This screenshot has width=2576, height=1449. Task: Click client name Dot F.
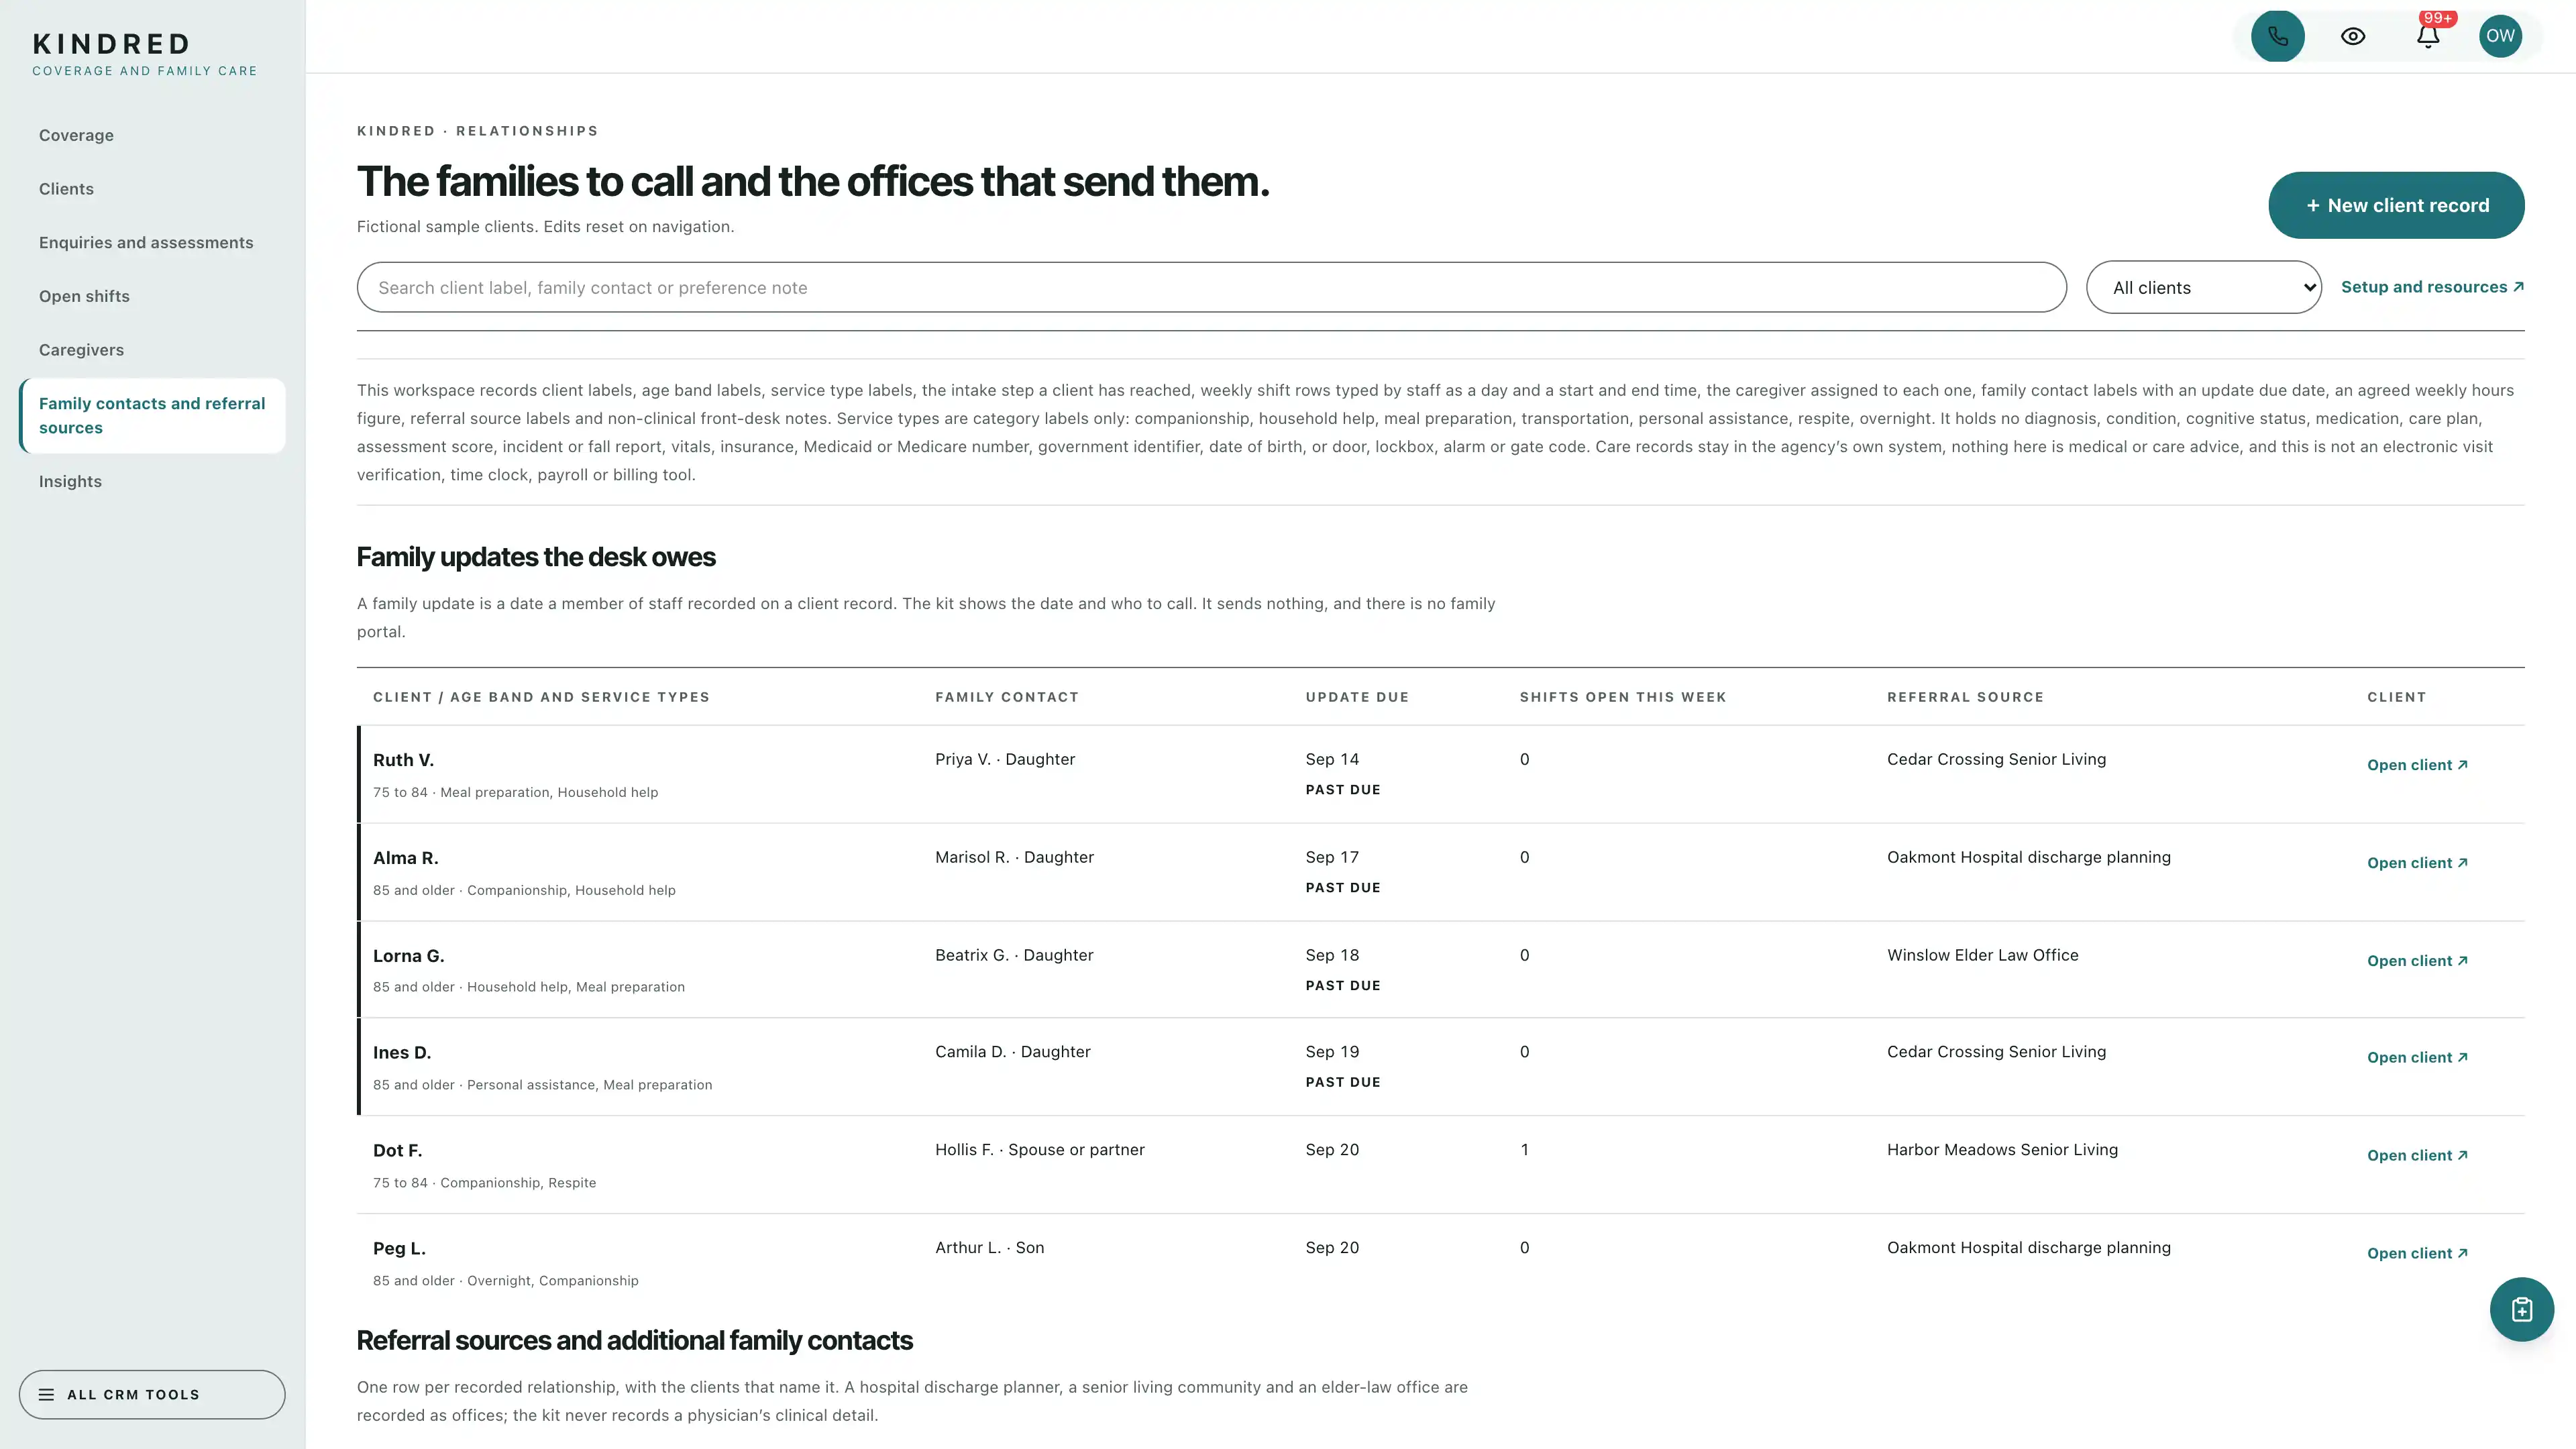(x=397, y=1151)
